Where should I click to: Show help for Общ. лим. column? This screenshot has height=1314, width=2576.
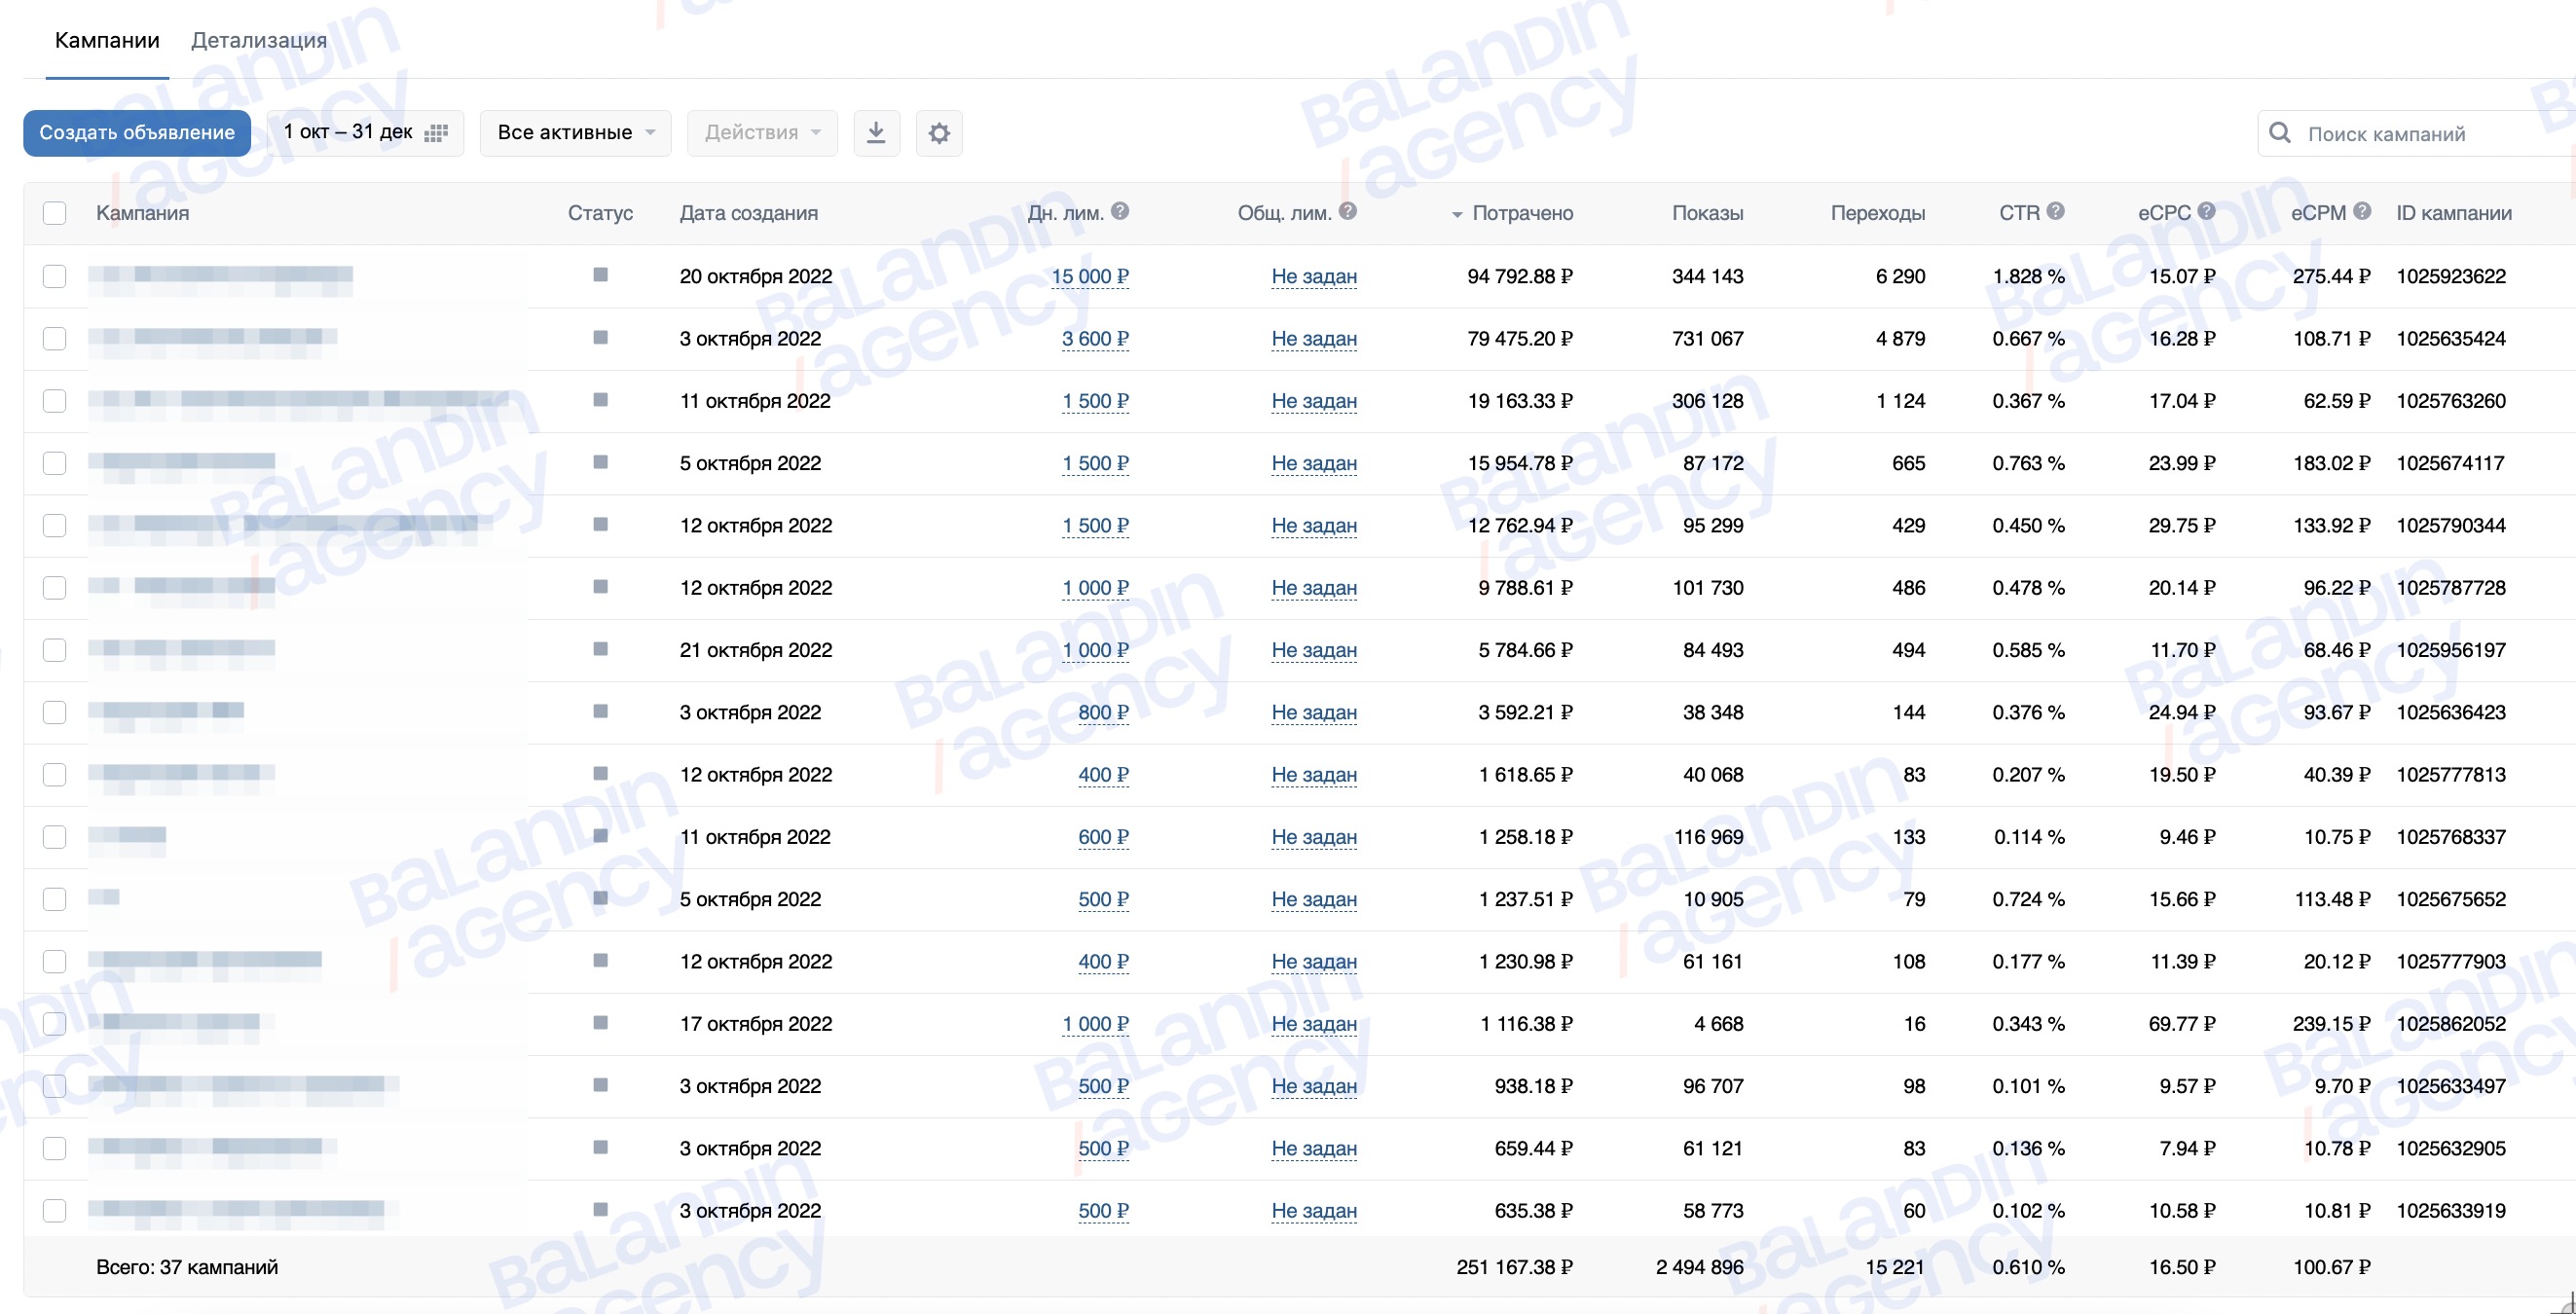click(1348, 211)
